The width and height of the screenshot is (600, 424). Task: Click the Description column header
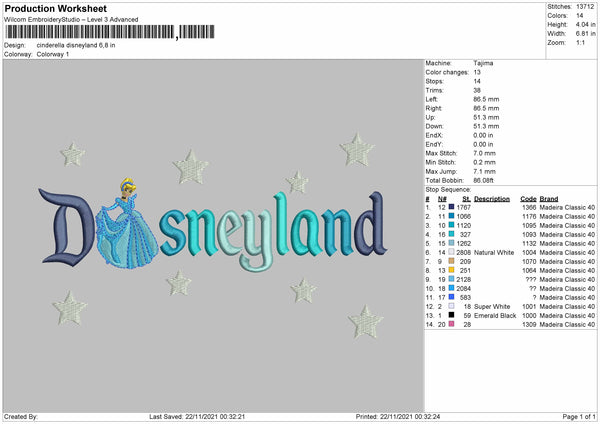(492, 199)
